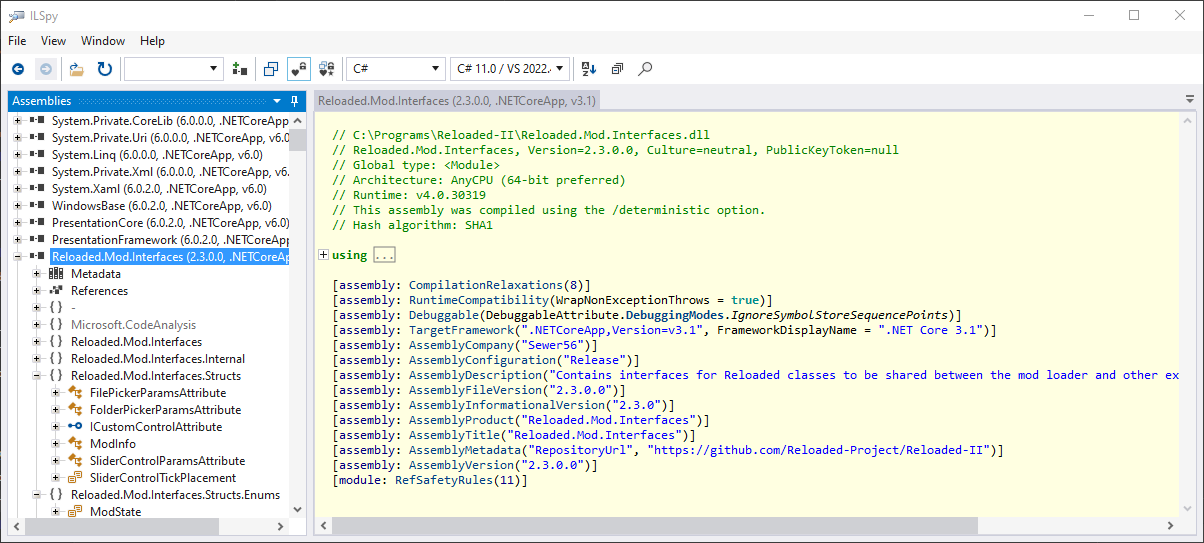This screenshot has height=543, width=1204.
Task: Click the Sort assemblies A-Z icon
Action: click(x=588, y=69)
